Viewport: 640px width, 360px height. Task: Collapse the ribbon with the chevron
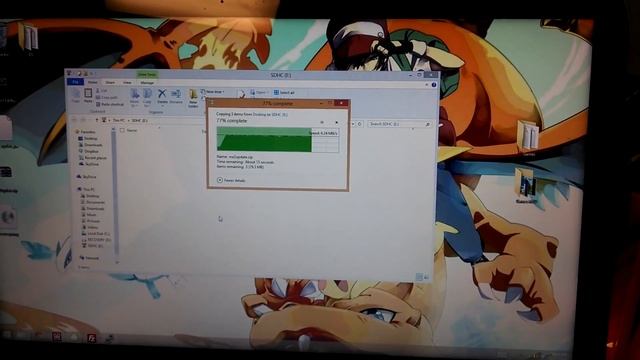[x=427, y=85]
